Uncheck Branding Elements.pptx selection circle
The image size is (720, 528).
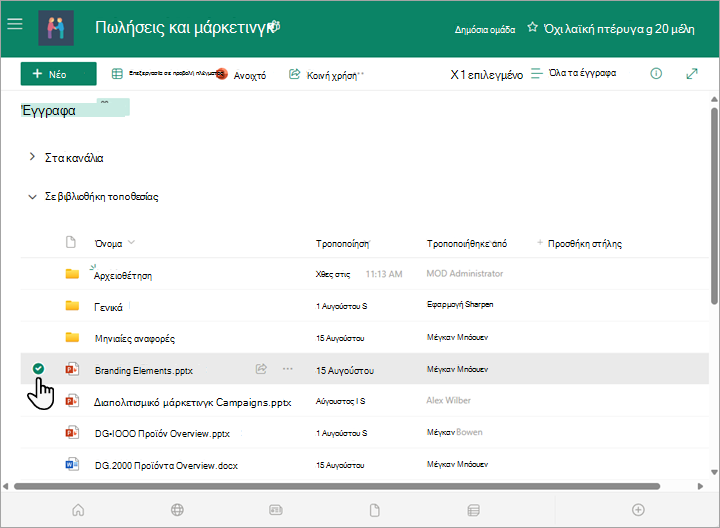[39, 368]
